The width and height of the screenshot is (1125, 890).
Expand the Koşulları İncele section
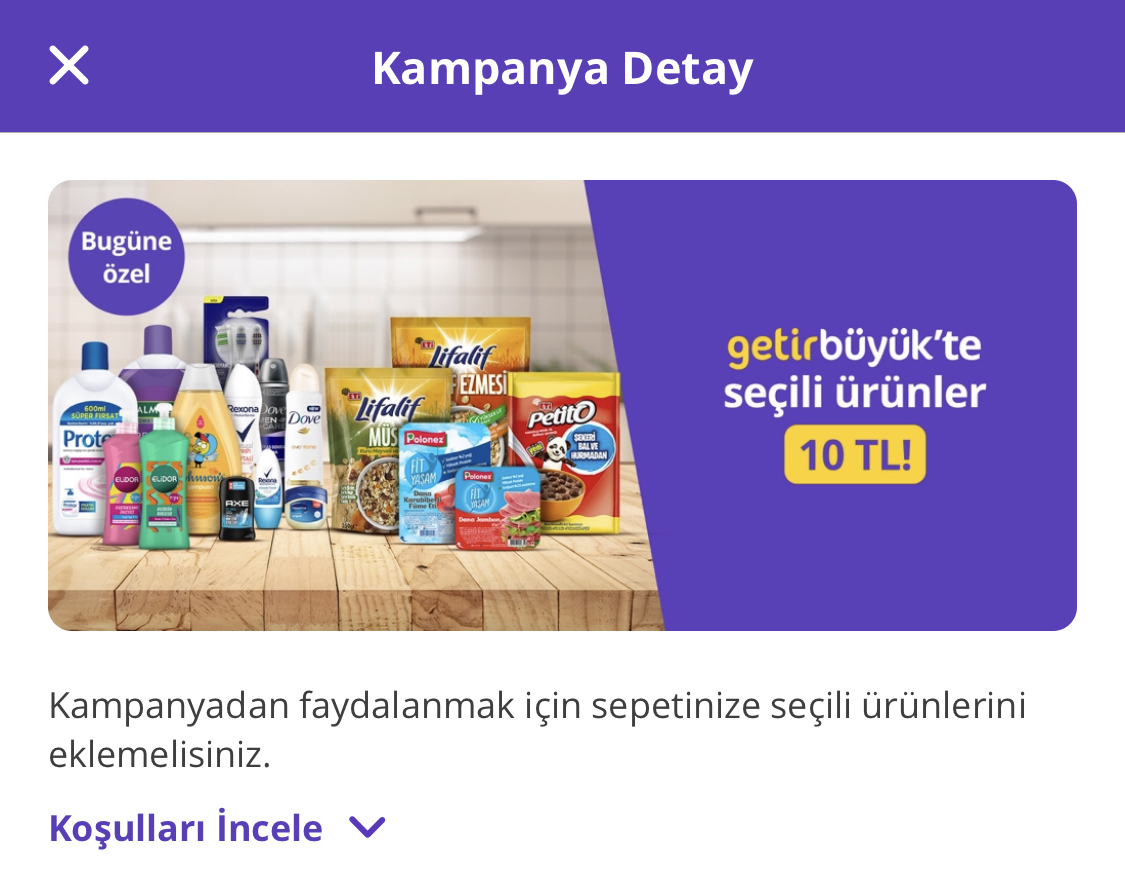pos(217,828)
